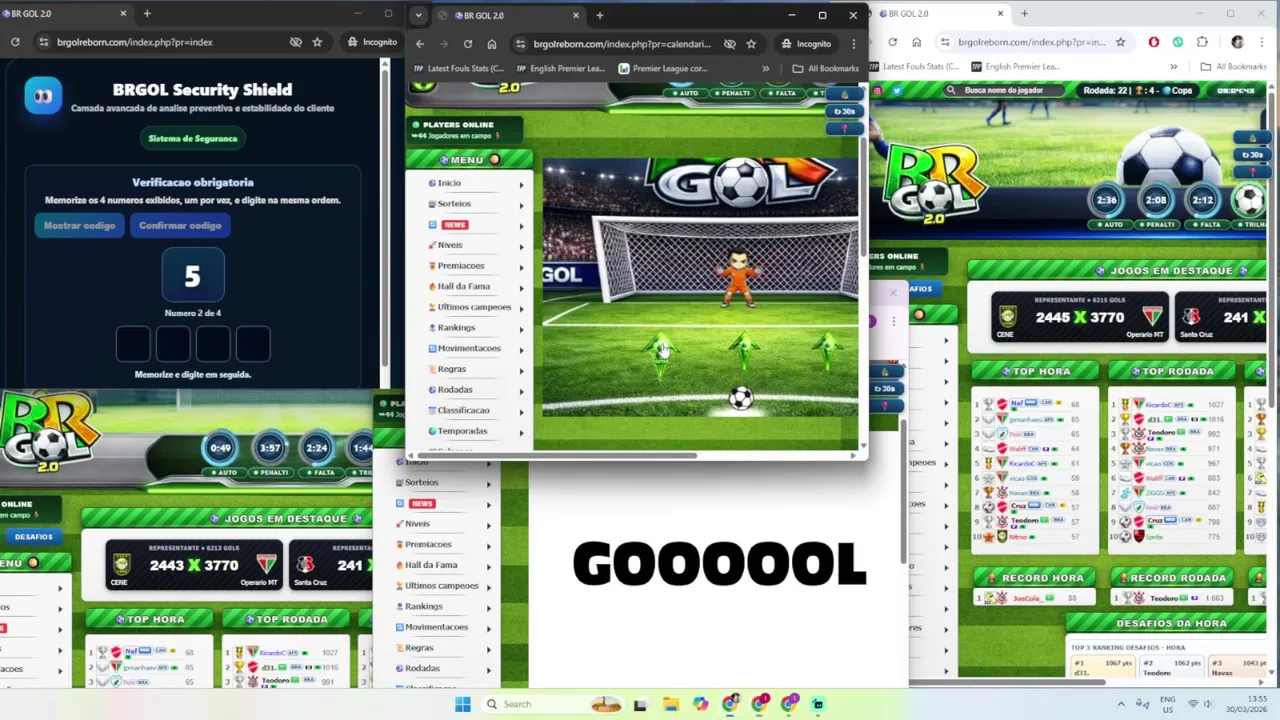Open NEWS item in middle window menu
1280x720 pixels.
tap(454, 224)
